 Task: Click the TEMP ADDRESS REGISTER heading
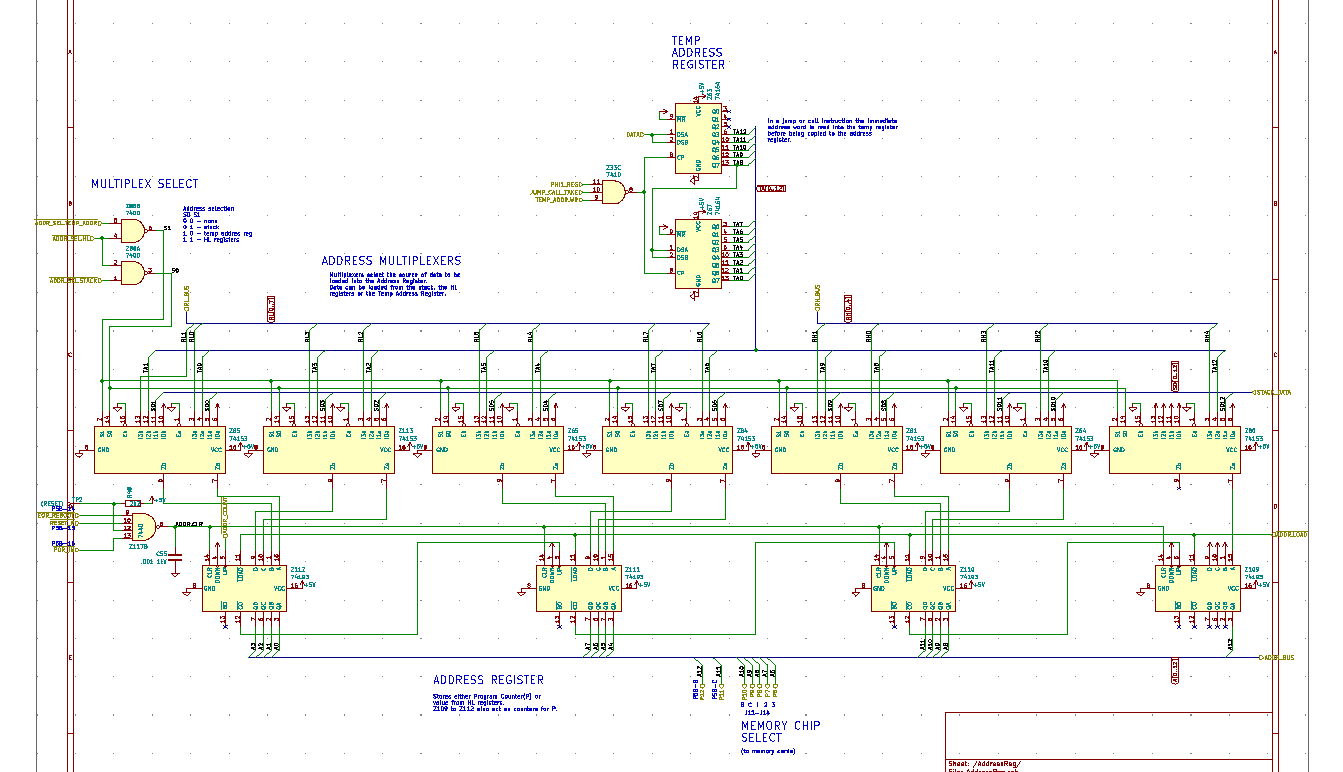coord(698,53)
